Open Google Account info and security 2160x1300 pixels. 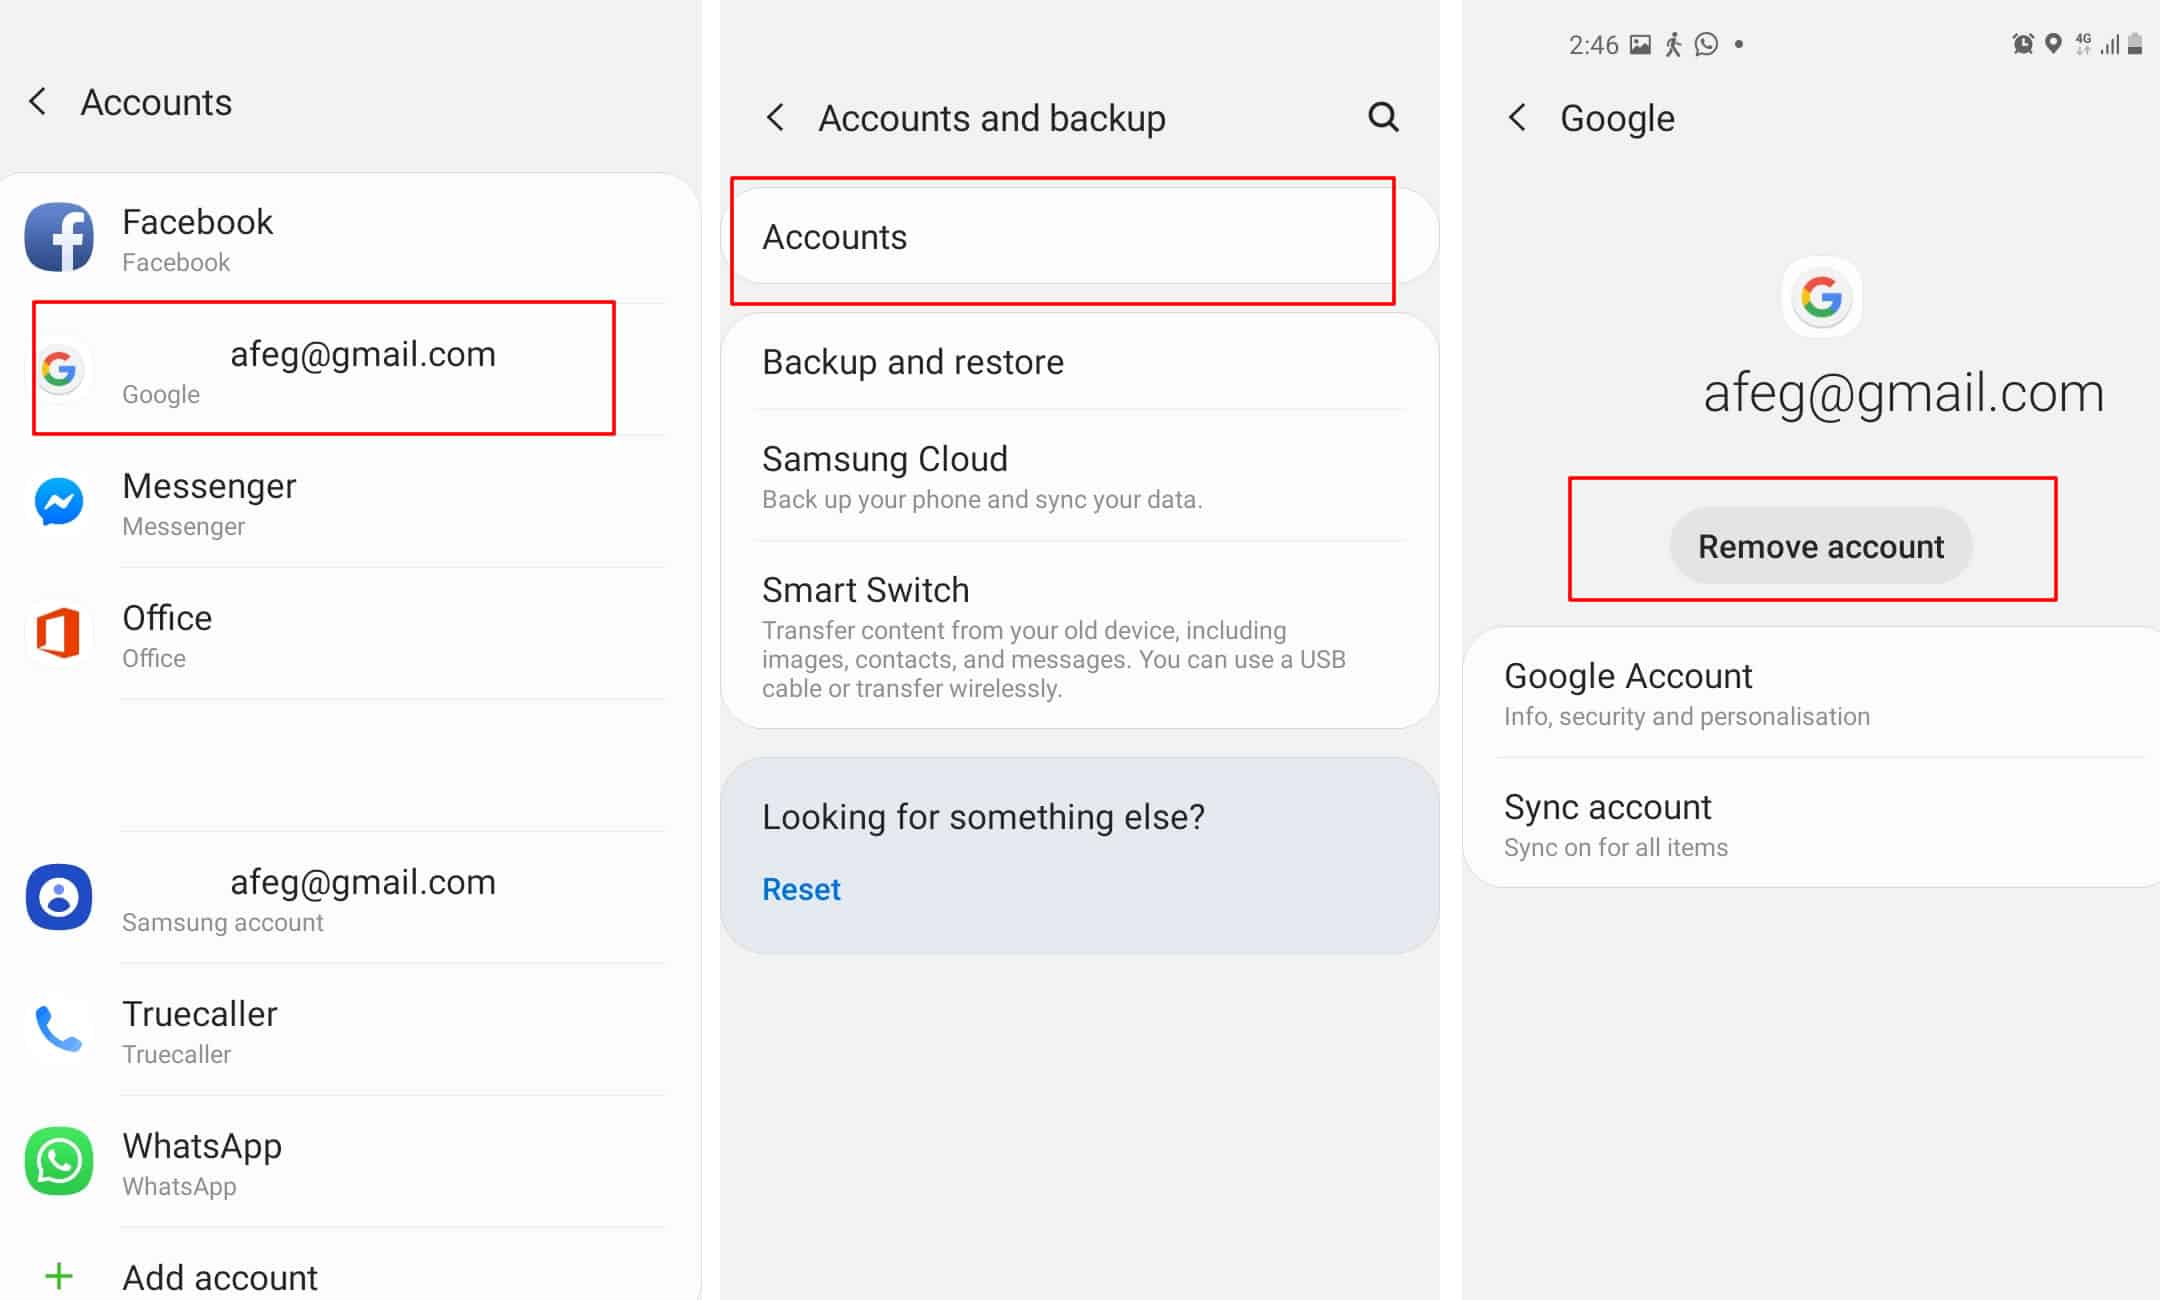coord(1811,693)
